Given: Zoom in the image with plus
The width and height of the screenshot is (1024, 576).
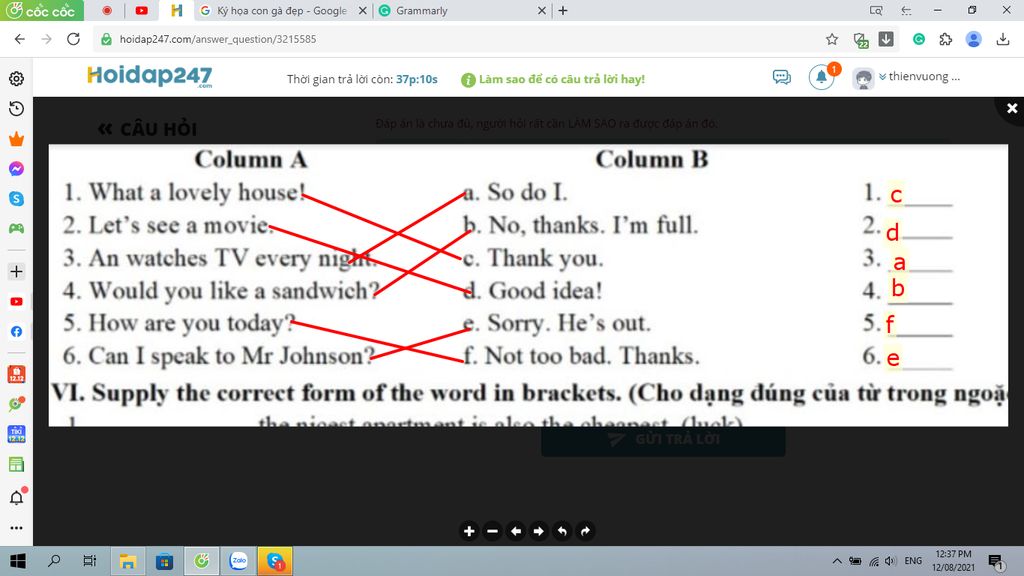Looking at the screenshot, I should click(469, 531).
